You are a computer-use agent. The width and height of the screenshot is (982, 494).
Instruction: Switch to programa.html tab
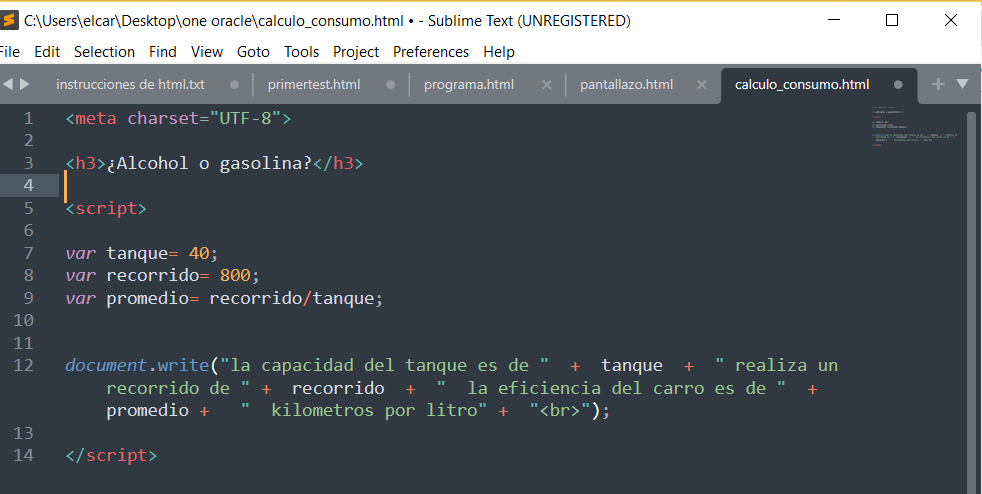(x=468, y=85)
